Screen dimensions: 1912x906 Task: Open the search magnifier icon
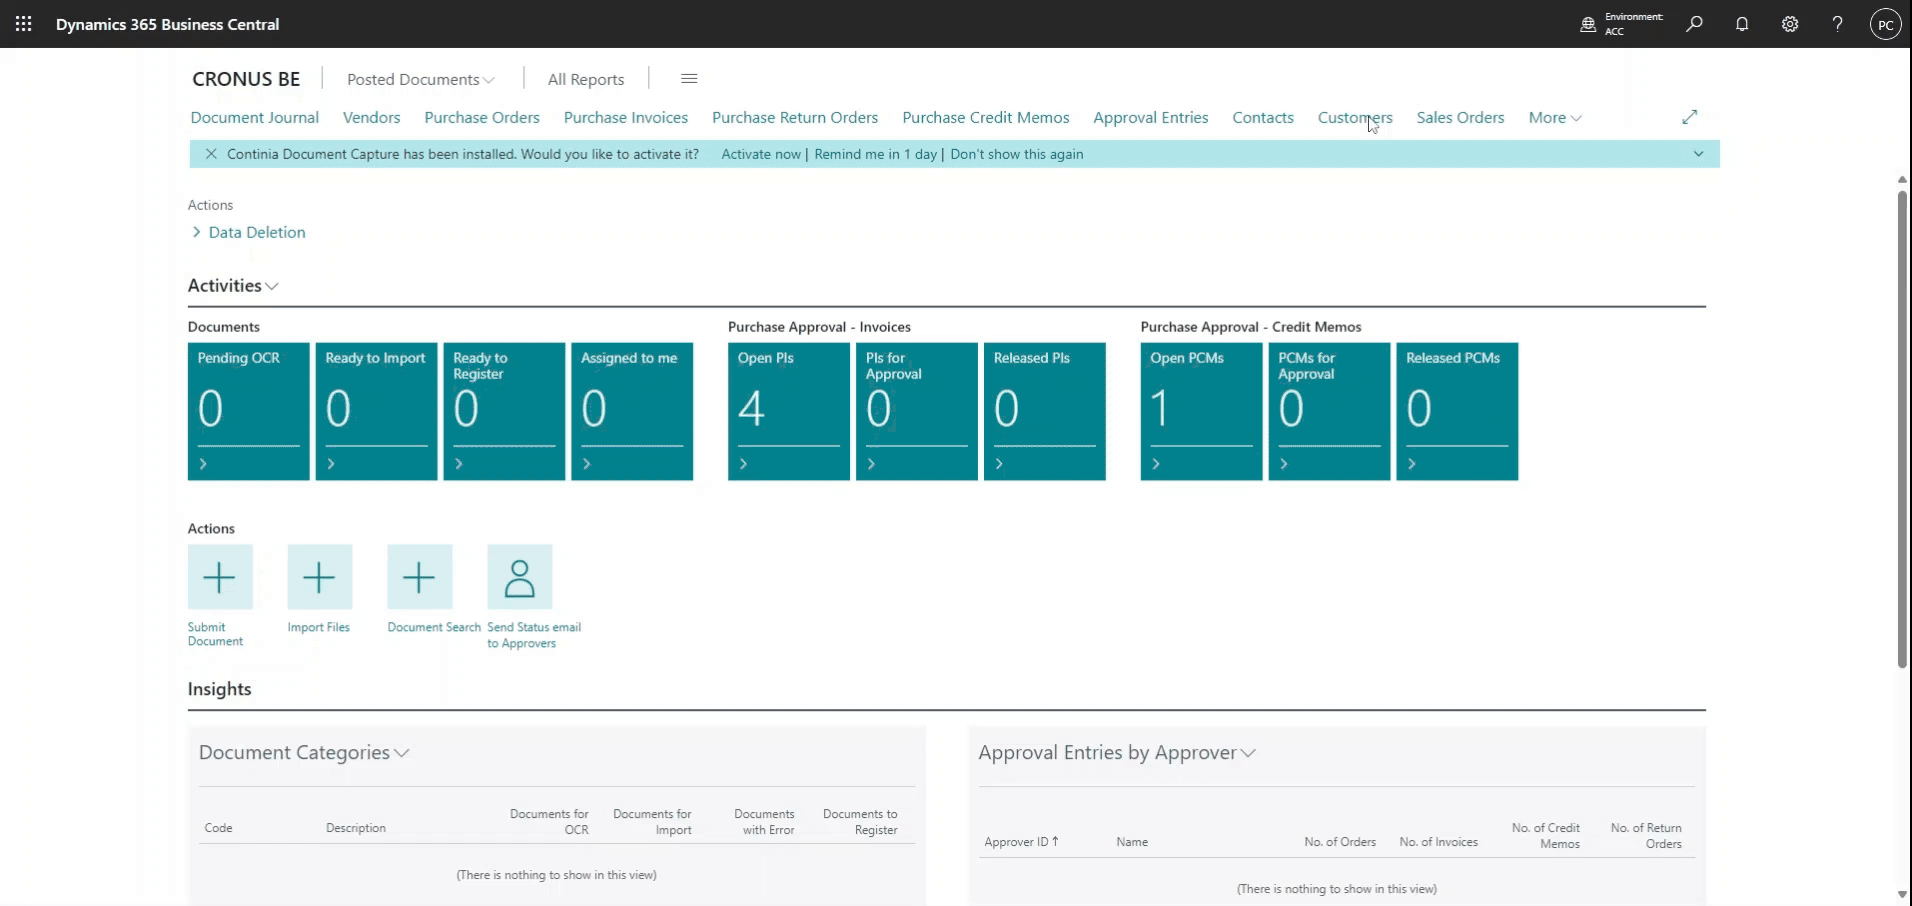1694,24
